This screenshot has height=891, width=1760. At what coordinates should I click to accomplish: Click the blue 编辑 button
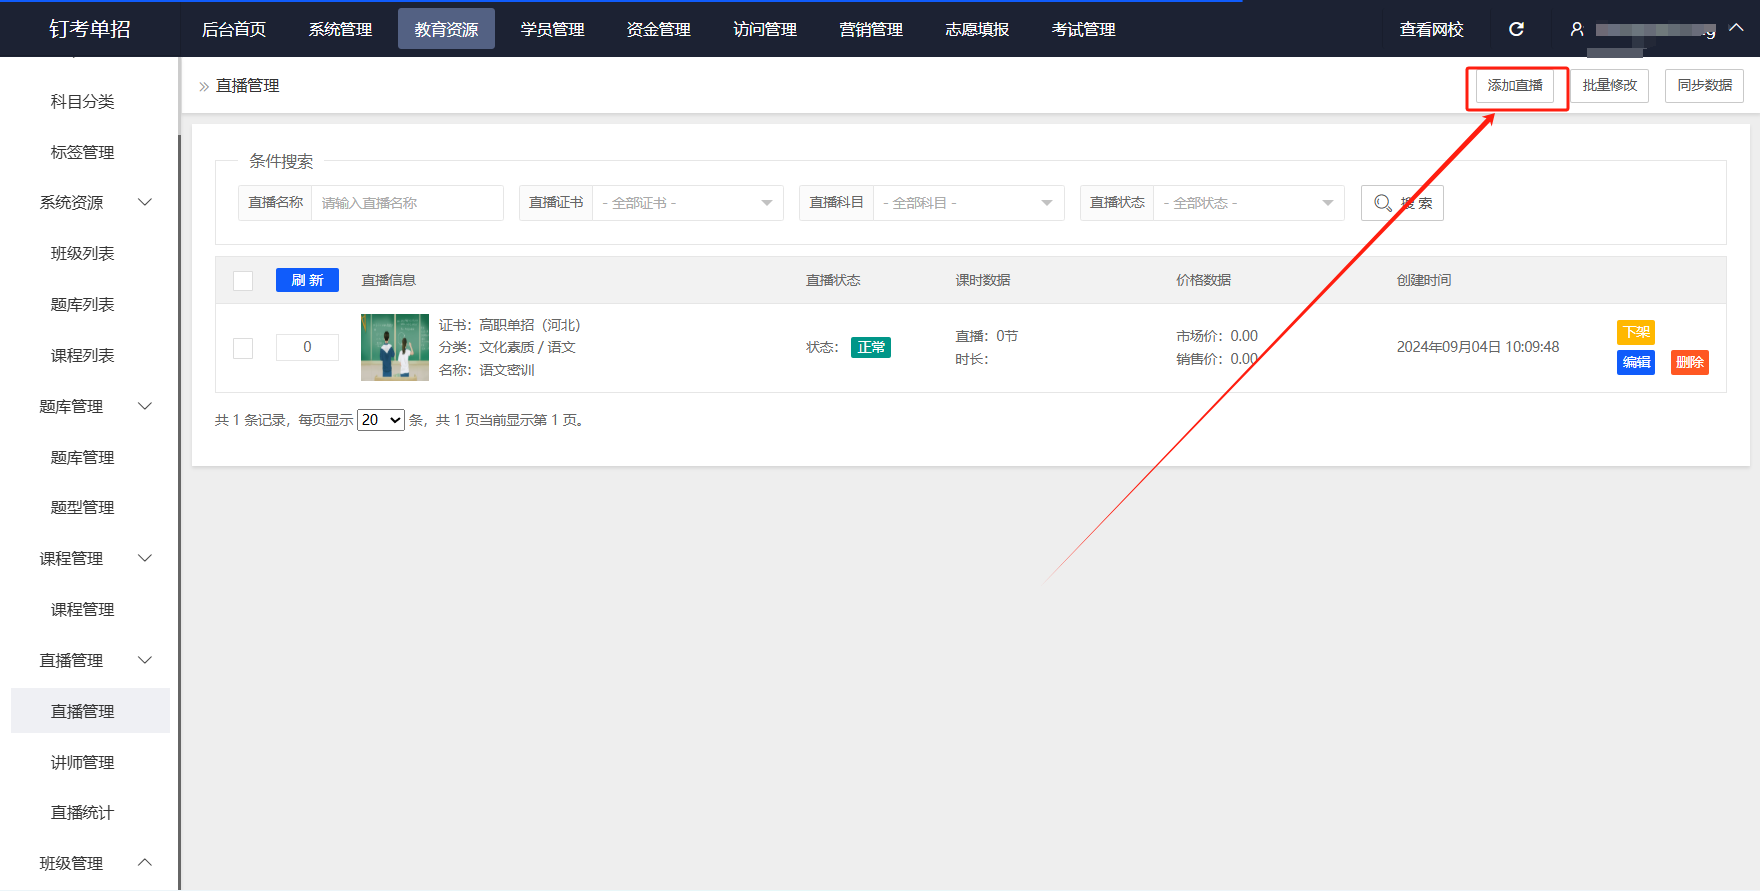click(1635, 362)
